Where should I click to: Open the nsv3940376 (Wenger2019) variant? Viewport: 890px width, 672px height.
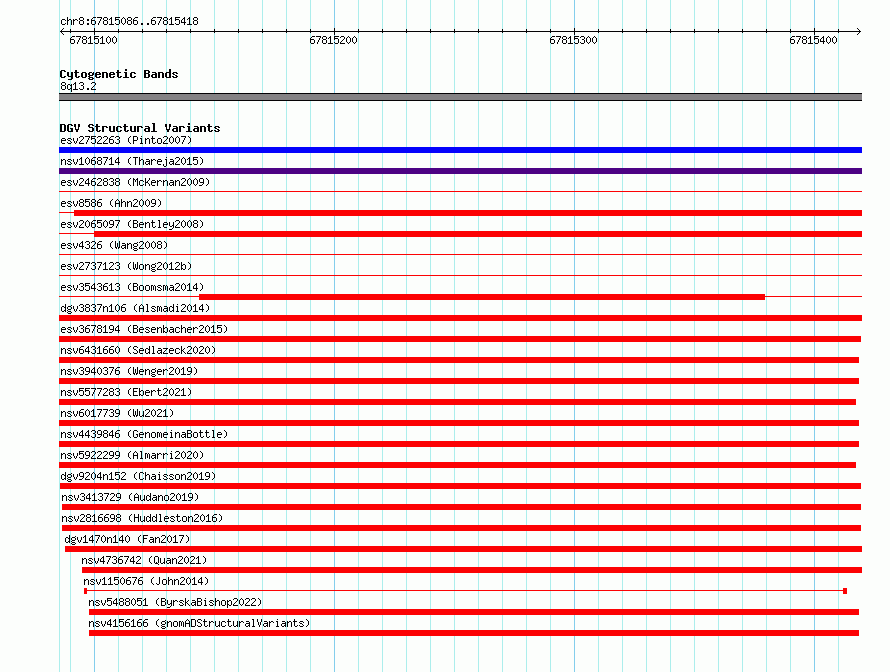[x=129, y=371]
